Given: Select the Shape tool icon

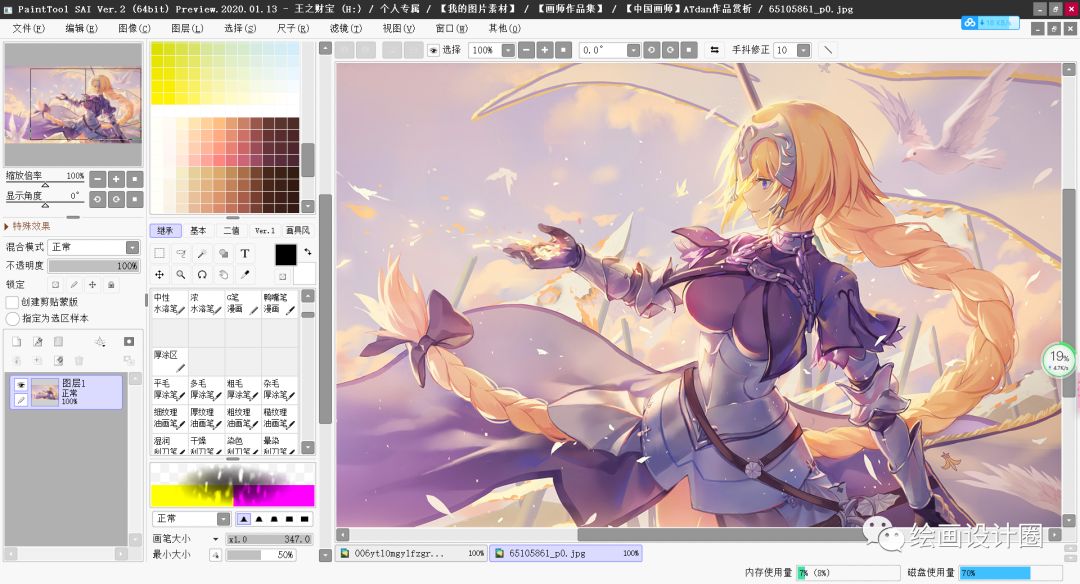Looking at the screenshot, I should point(223,253).
